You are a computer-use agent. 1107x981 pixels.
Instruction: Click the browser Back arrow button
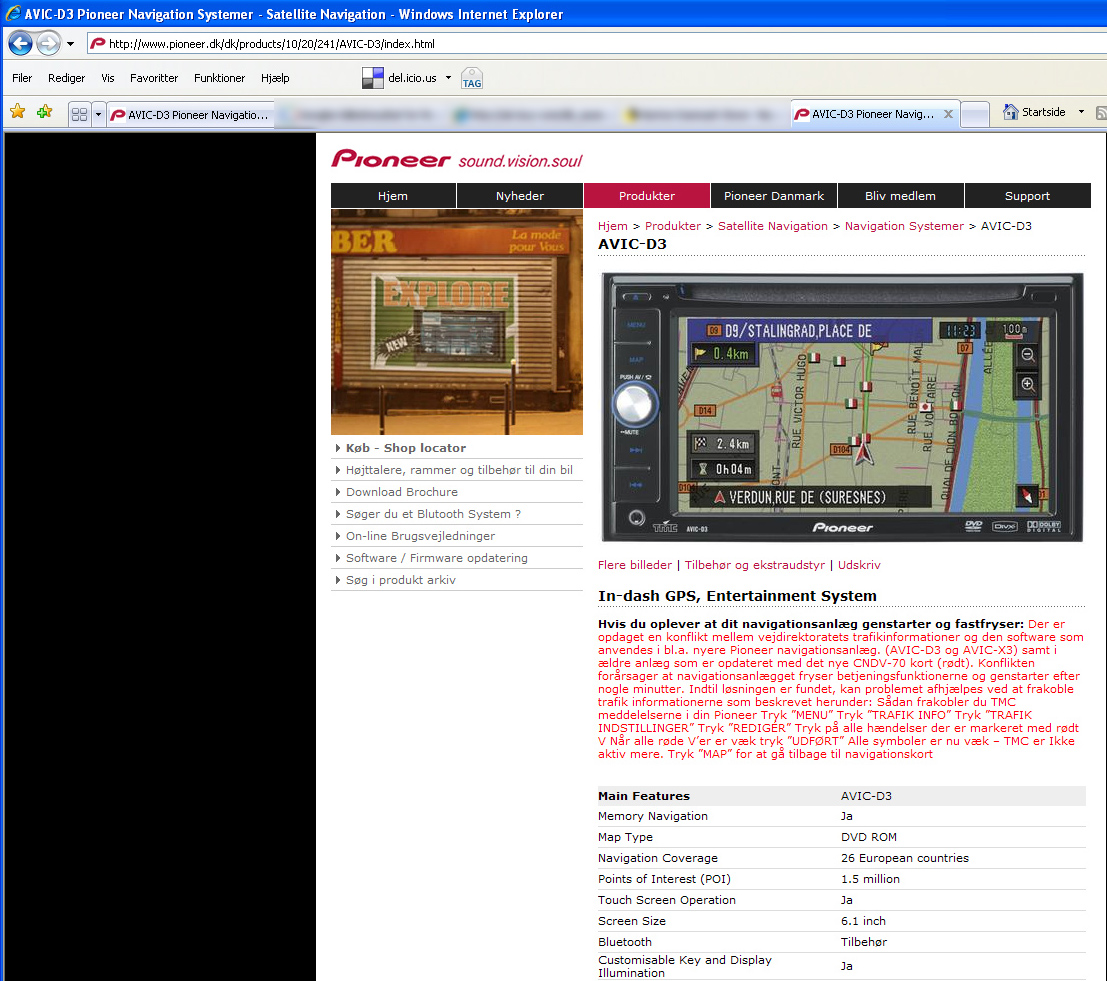20,44
